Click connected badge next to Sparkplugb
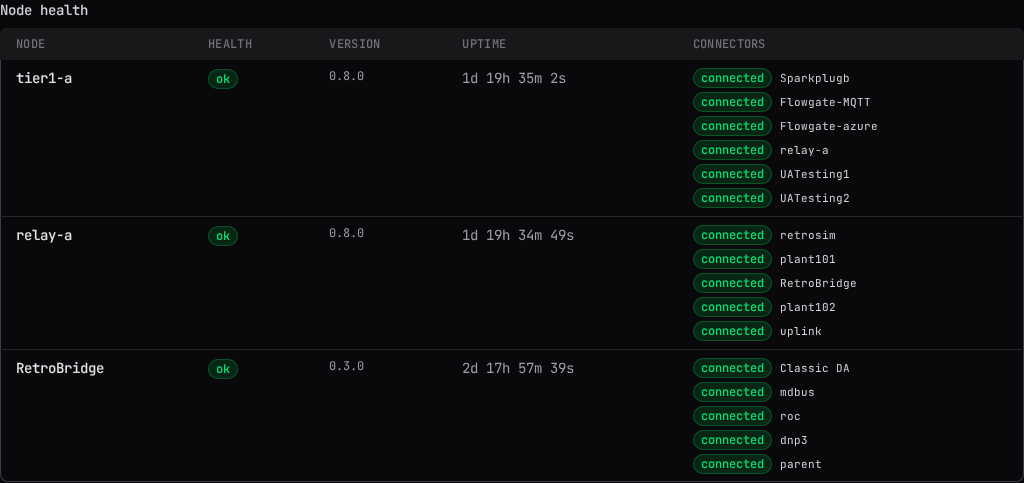 732,78
